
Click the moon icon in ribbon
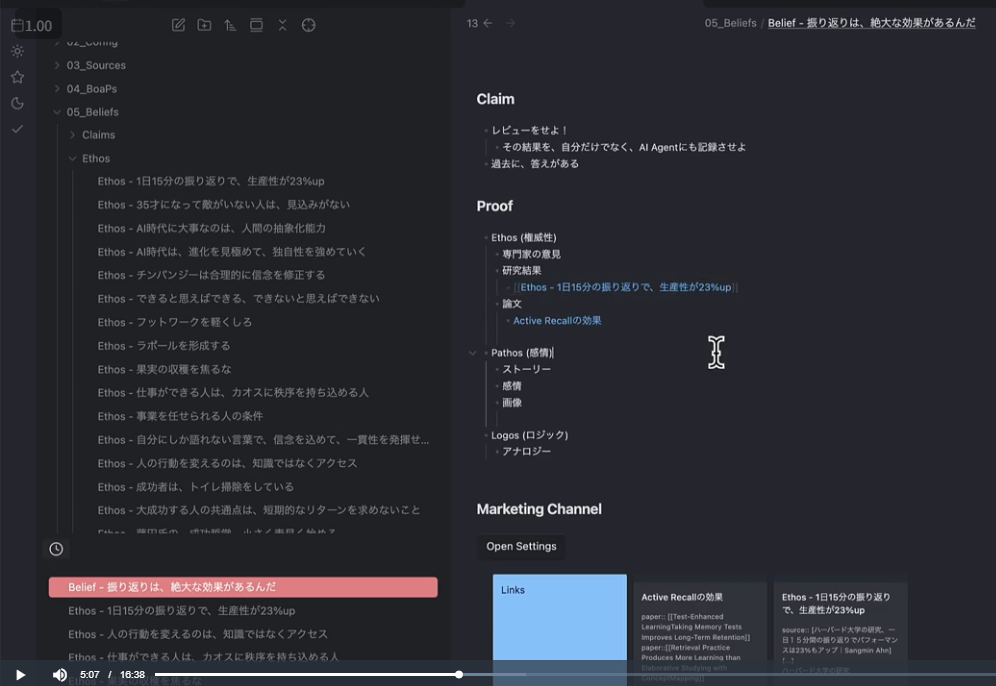(17, 103)
